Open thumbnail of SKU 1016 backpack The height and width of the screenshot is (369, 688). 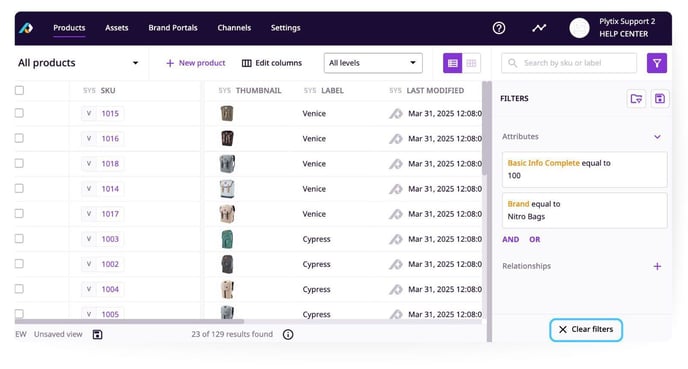[x=227, y=139]
